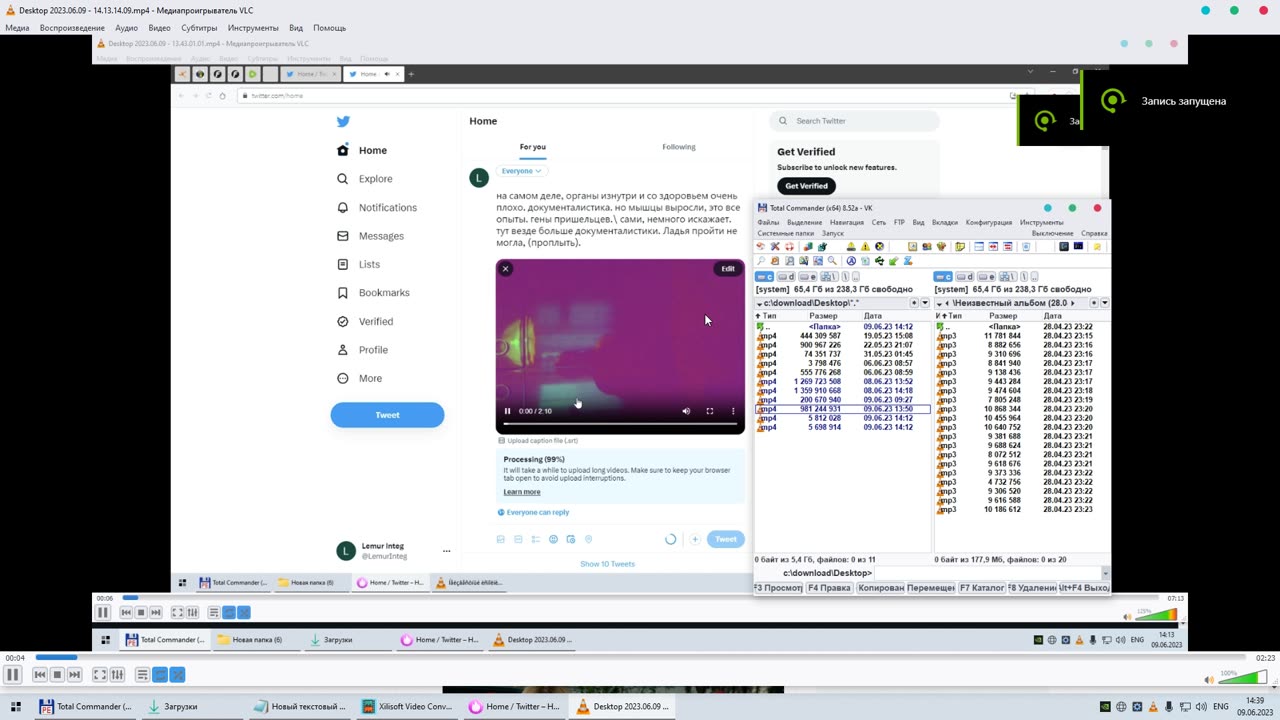Toggle loop mode in outer VLC controls

click(160, 675)
